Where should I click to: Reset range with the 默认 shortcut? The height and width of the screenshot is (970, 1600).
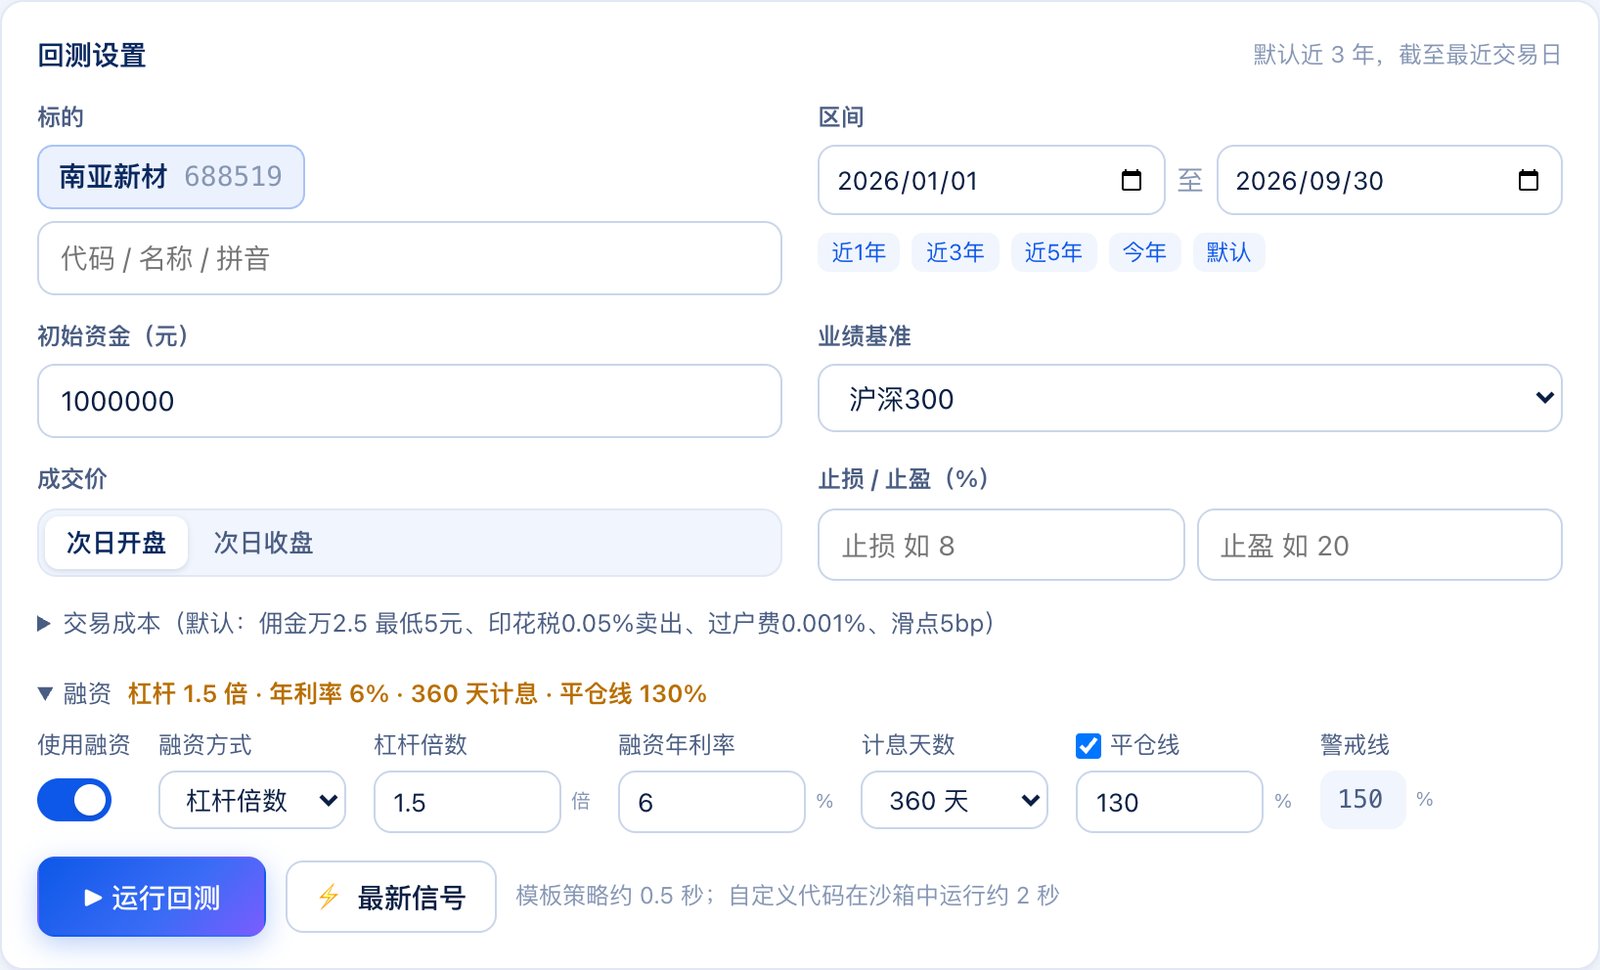1229,252
